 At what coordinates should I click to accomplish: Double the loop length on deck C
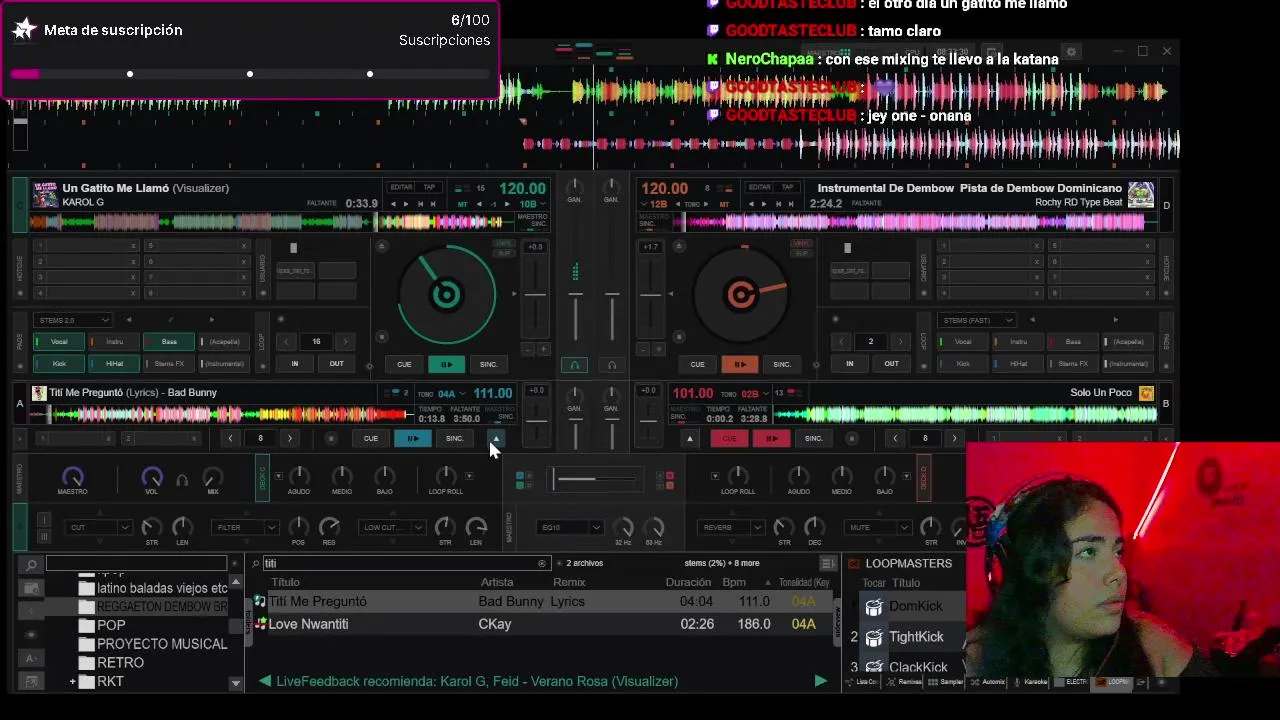point(345,341)
